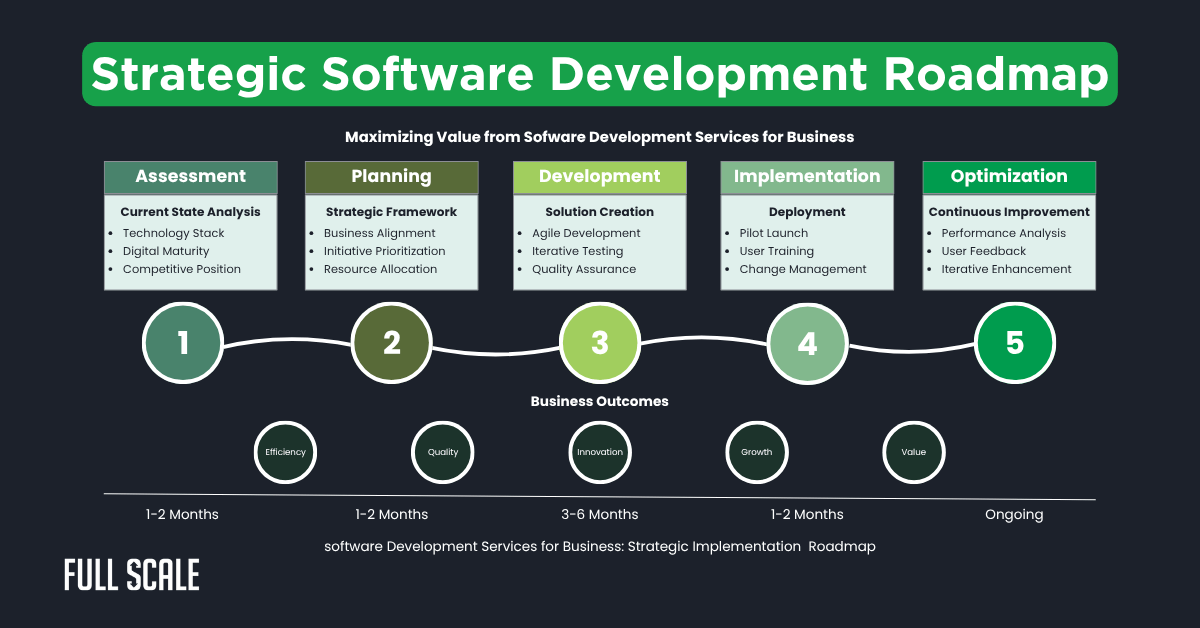Click the Value outcome circle
Screen dimensions: 1200x628
[x=913, y=452]
